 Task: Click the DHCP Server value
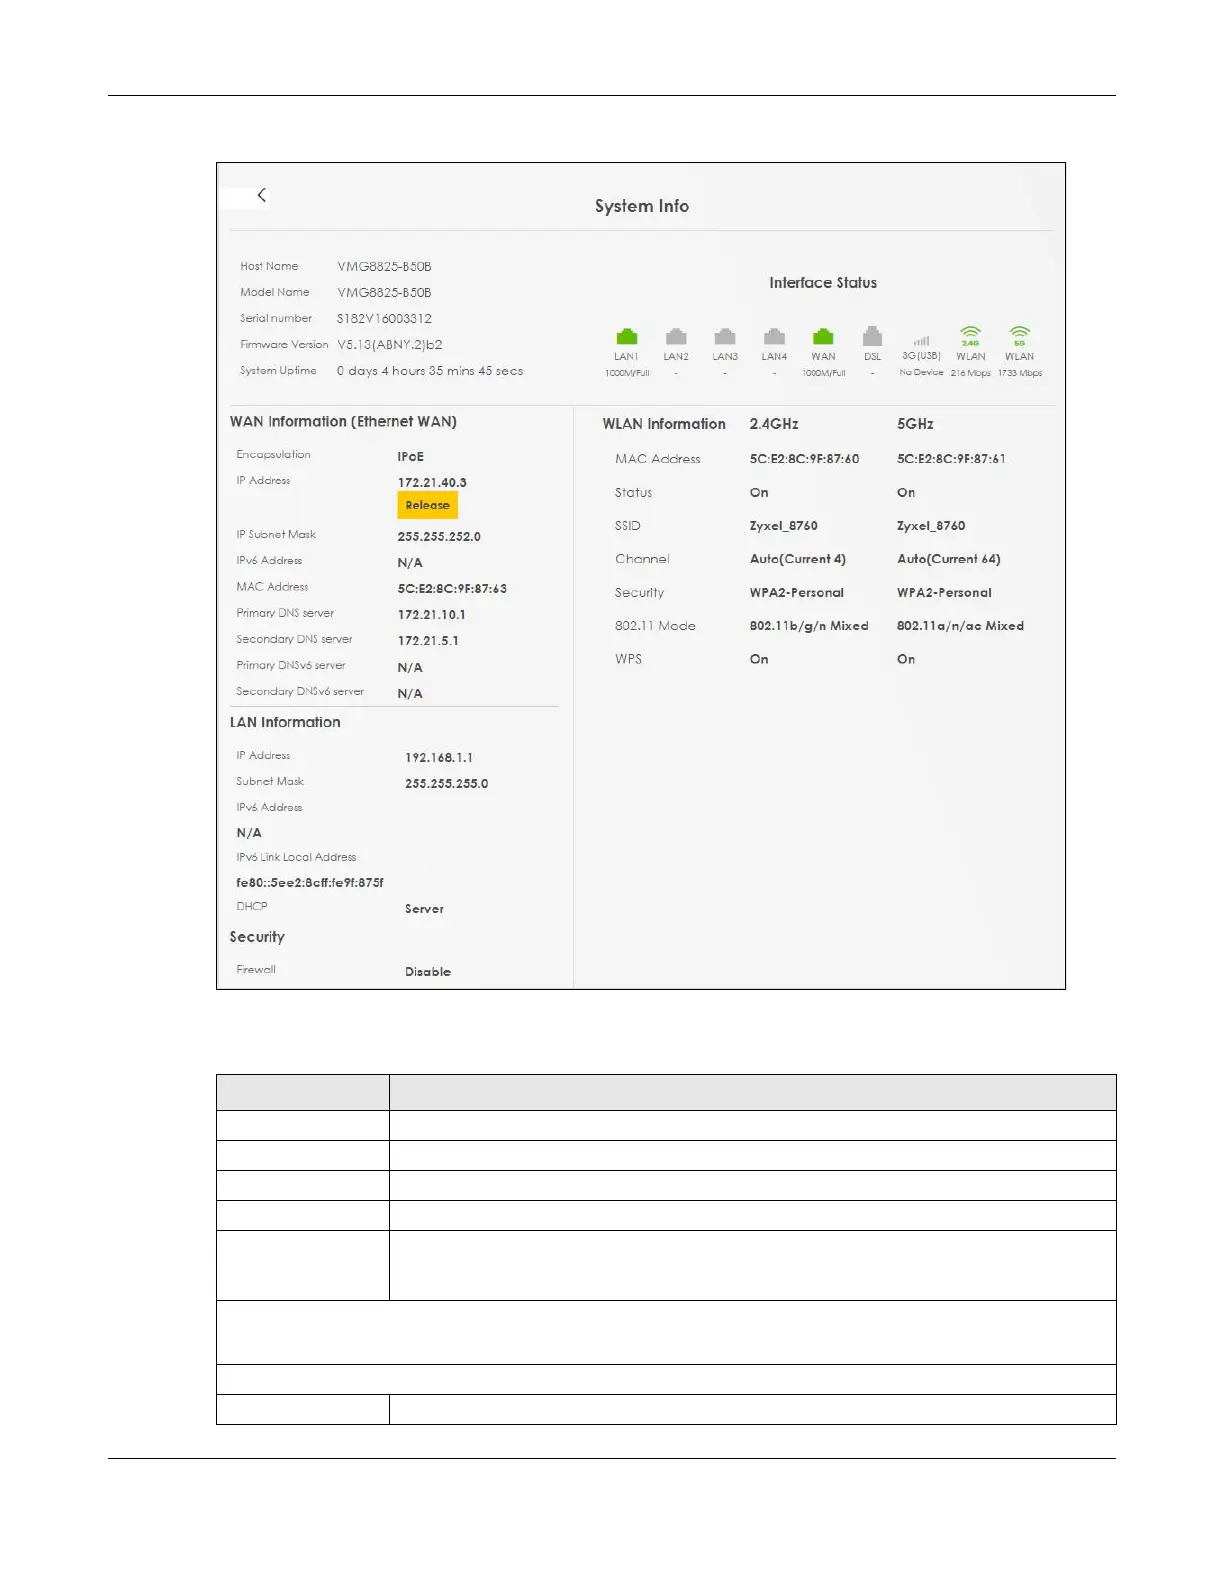424,909
